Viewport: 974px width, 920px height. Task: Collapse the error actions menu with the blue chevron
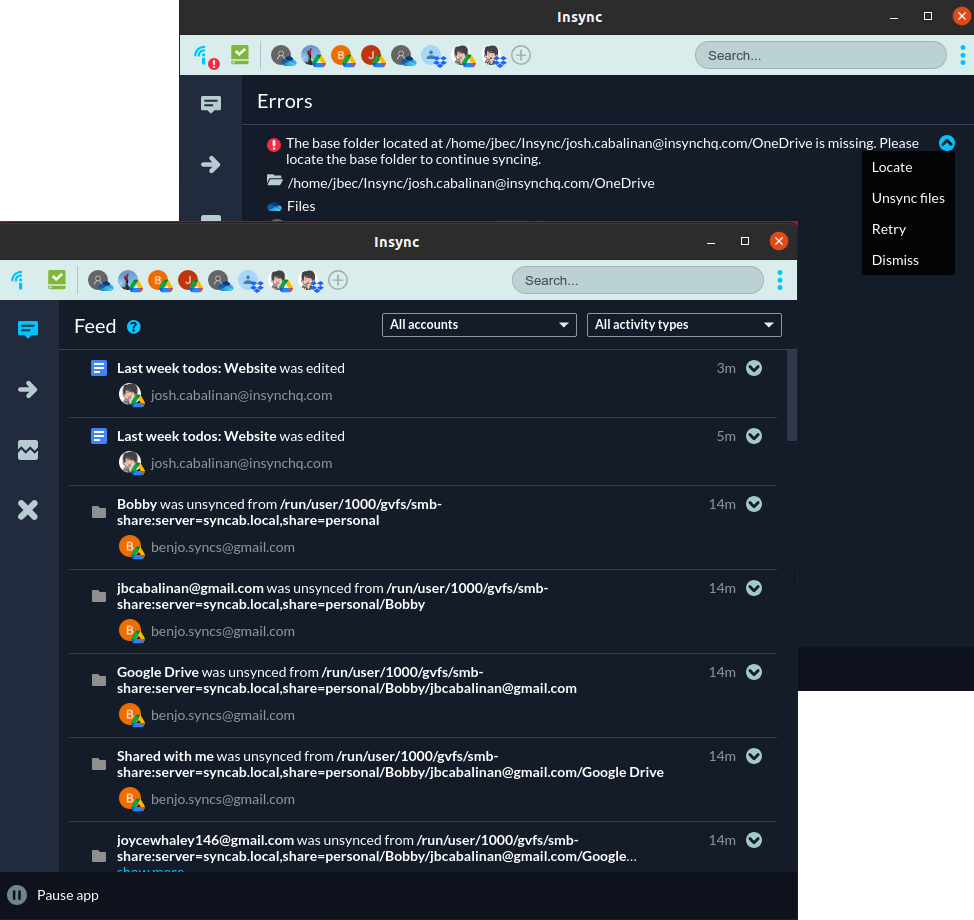tap(947, 143)
